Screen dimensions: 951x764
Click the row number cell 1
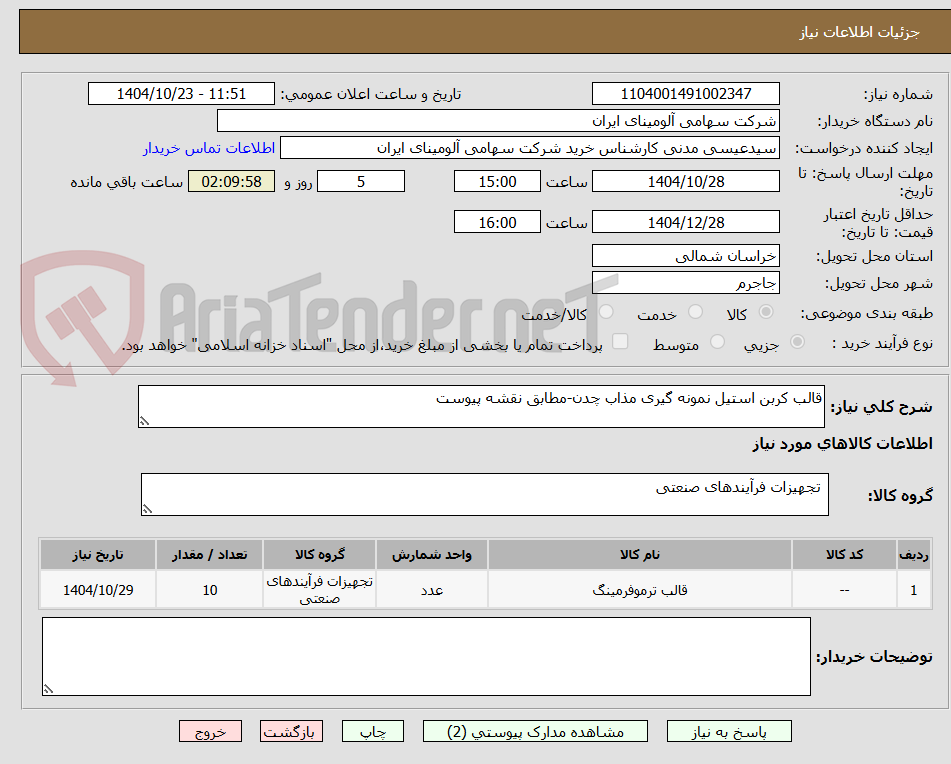(x=914, y=589)
